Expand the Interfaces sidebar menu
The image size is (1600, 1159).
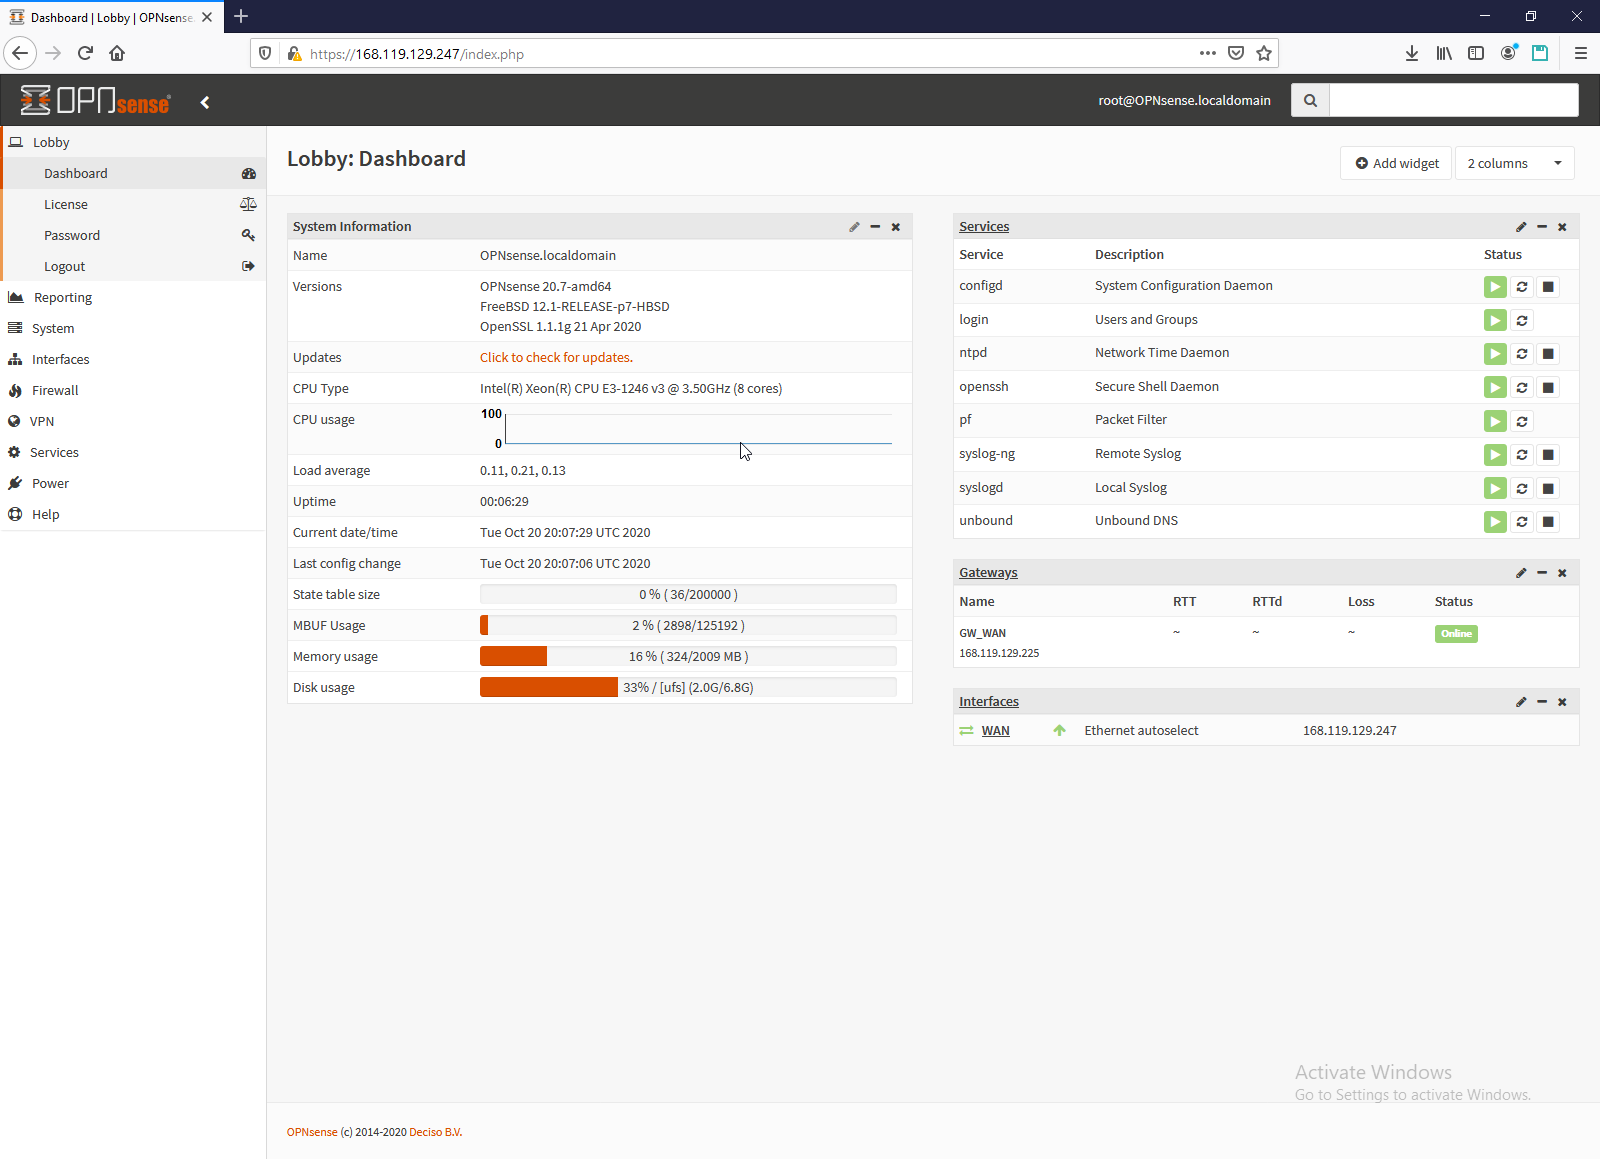133,359
